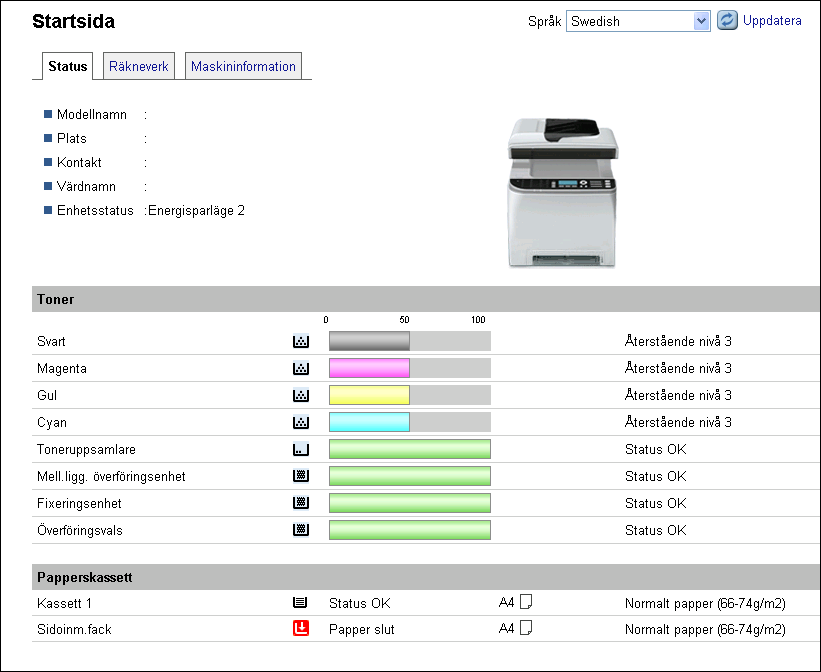The image size is (821, 672).
Task: Select the Status tab
Action: tap(68, 67)
